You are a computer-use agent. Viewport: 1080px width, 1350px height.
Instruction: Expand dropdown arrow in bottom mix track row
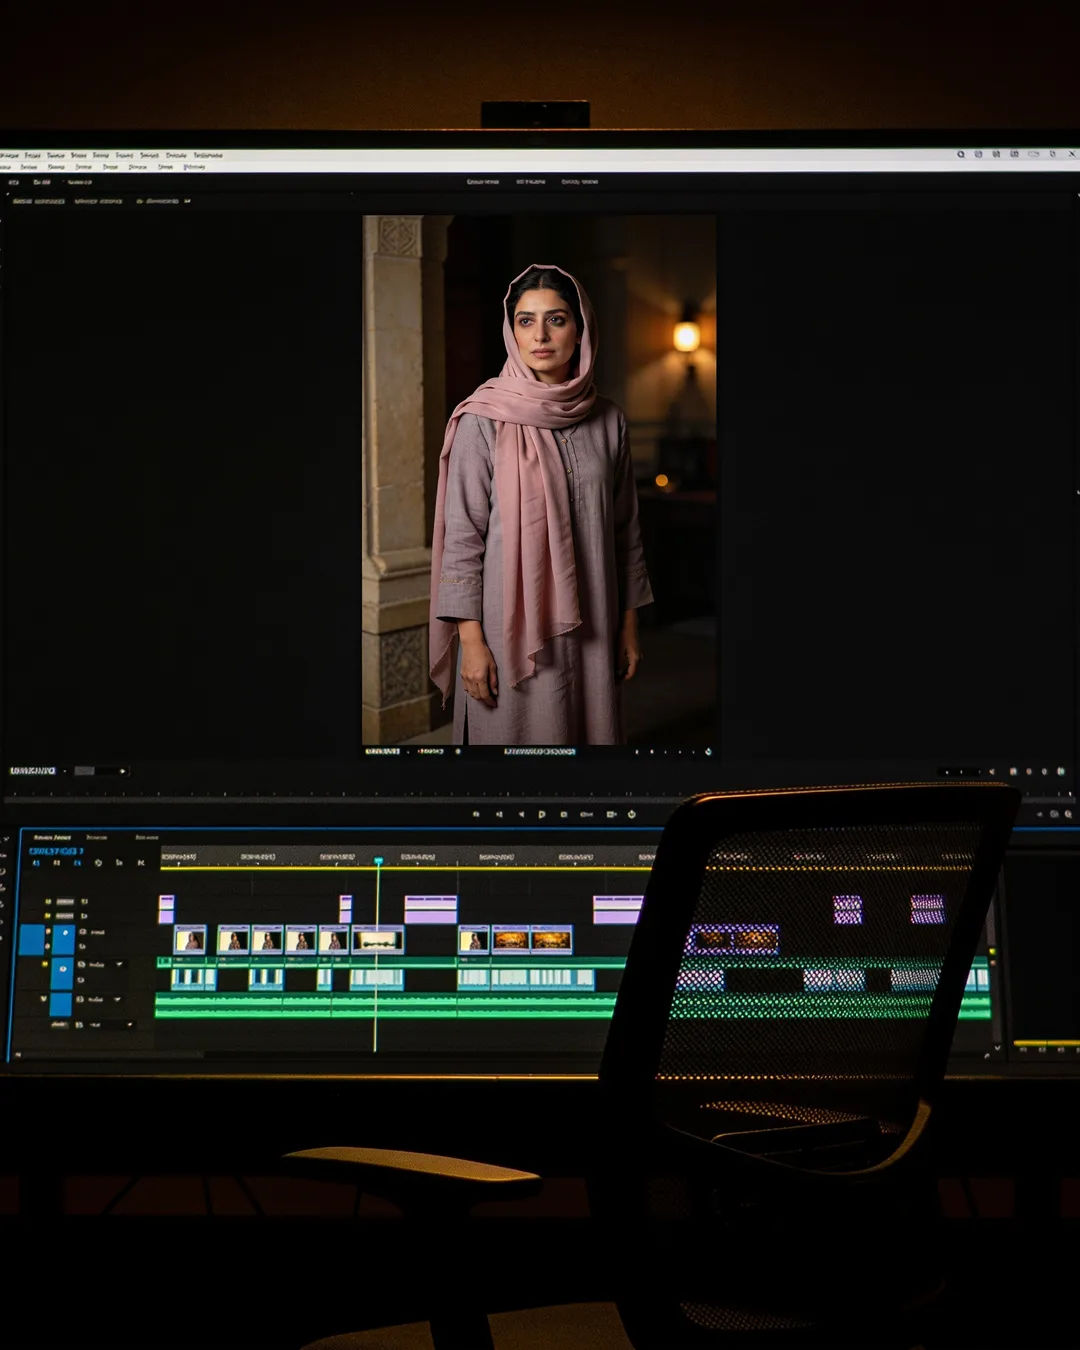point(130,1024)
